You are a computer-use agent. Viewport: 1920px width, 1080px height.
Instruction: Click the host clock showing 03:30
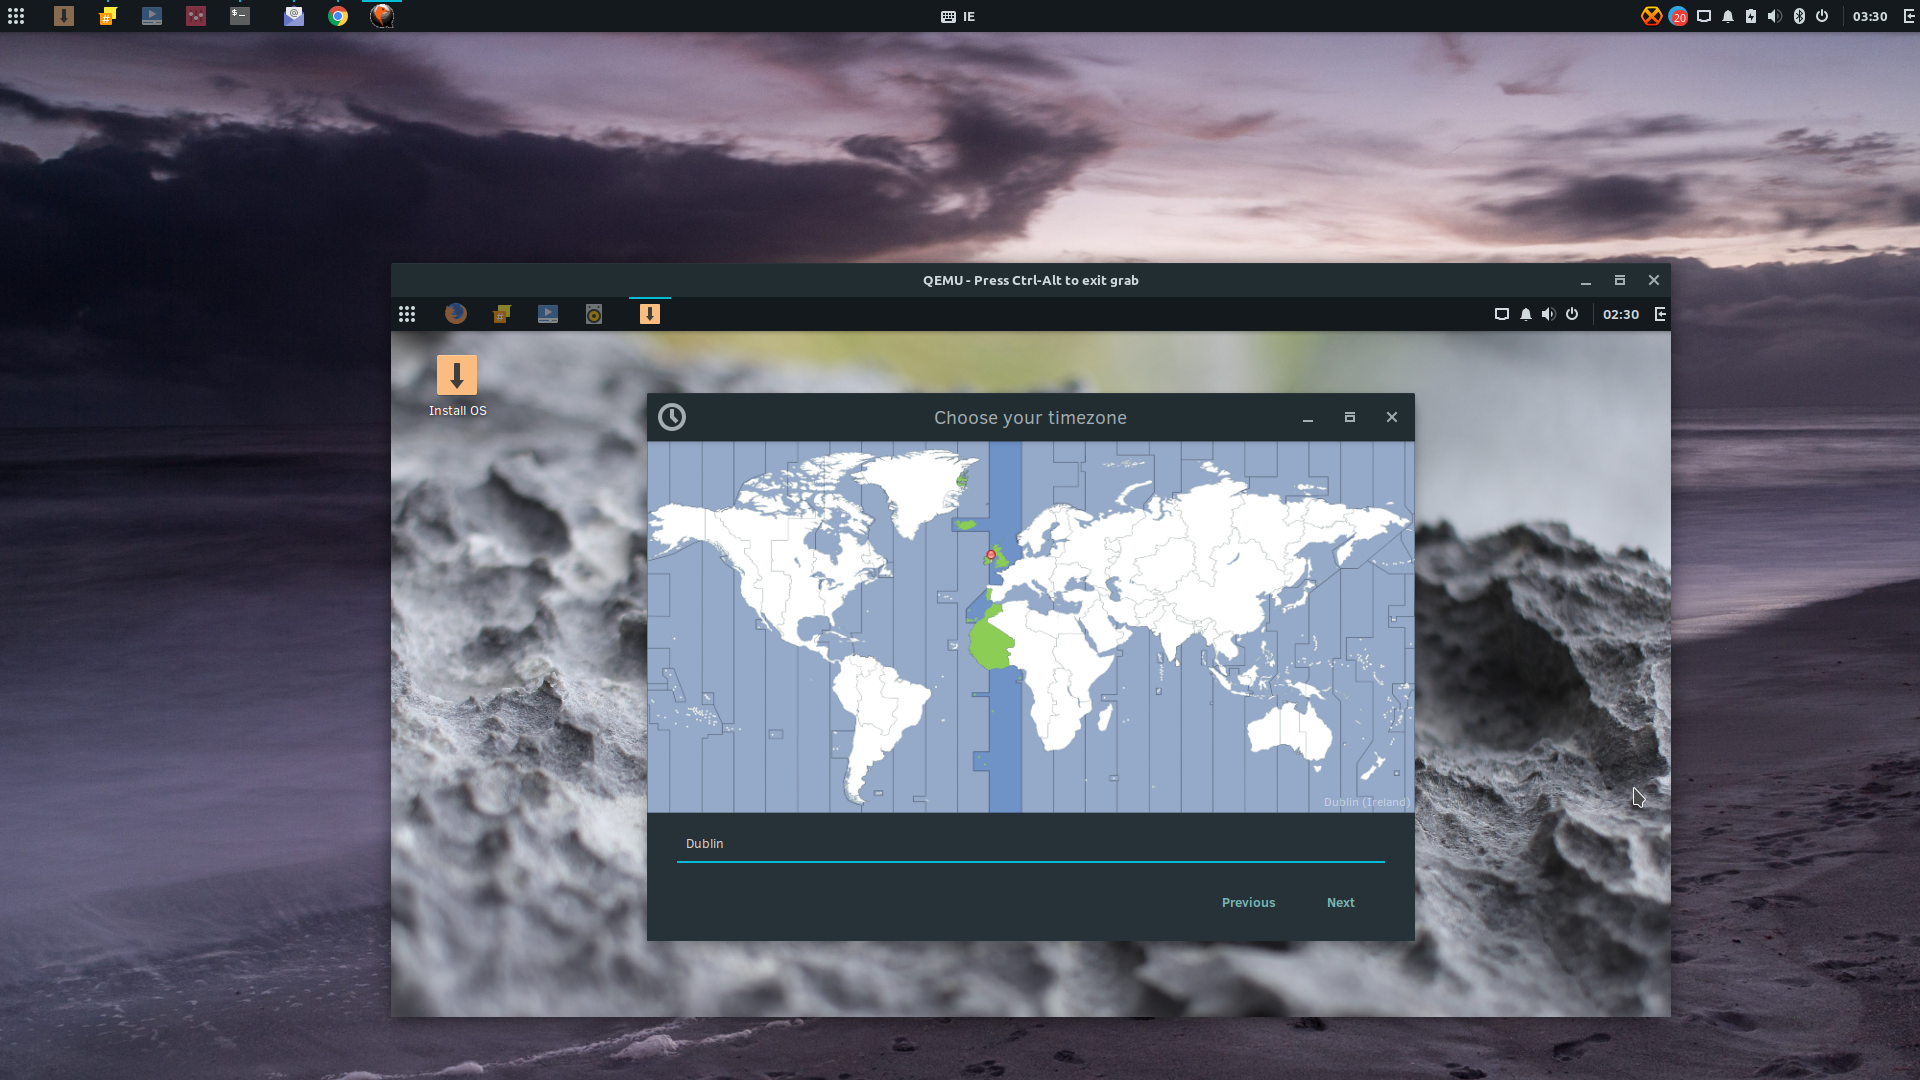[1870, 16]
